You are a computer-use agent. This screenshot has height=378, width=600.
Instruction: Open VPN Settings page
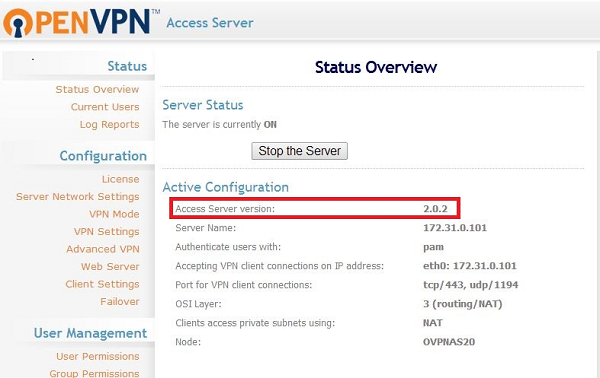107,232
